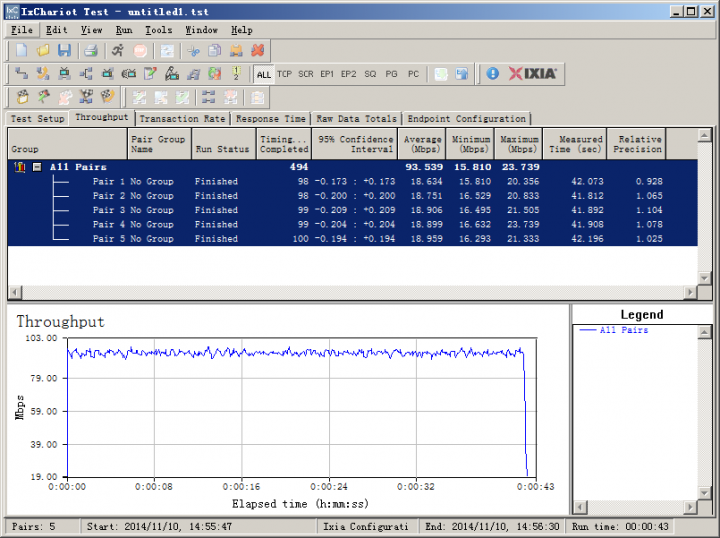
Task: Click the IXIA logo
Action: click(x=533, y=73)
